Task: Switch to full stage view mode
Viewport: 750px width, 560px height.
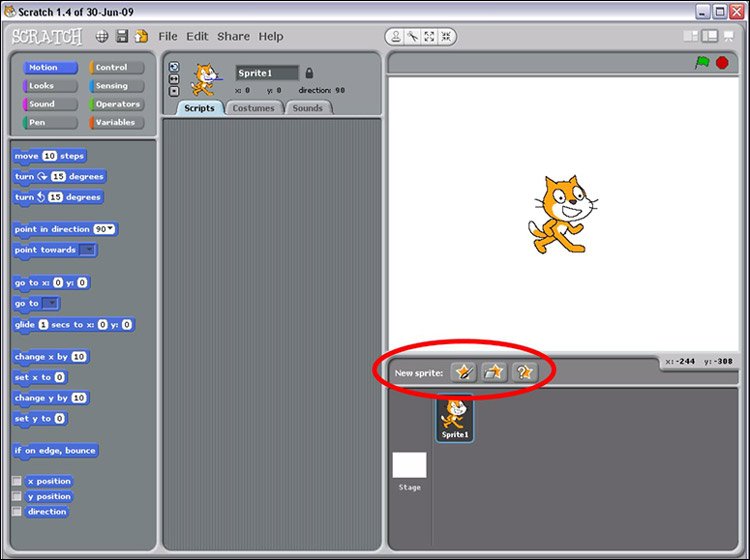Action: pos(709,36)
